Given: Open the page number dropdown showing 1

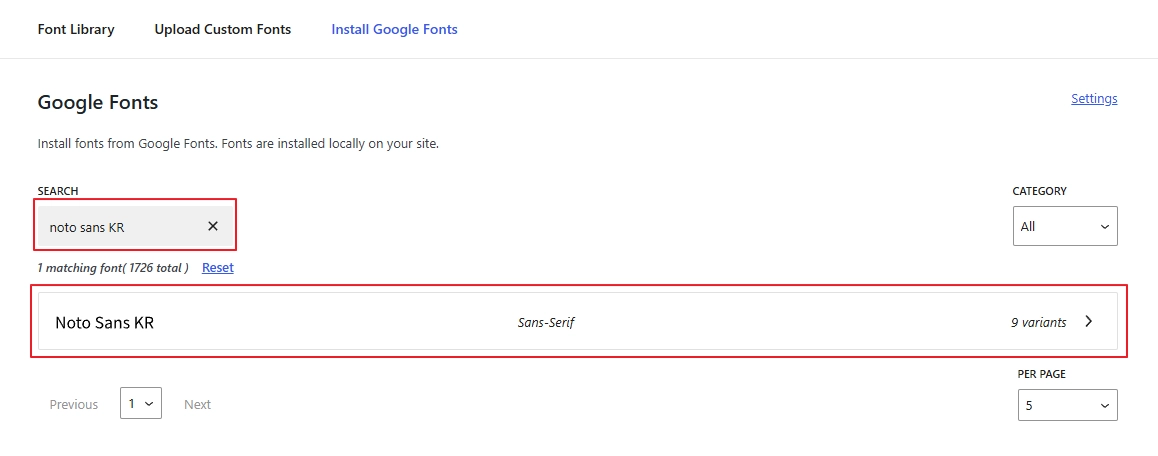Looking at the screenshot, I should point(140,404).
